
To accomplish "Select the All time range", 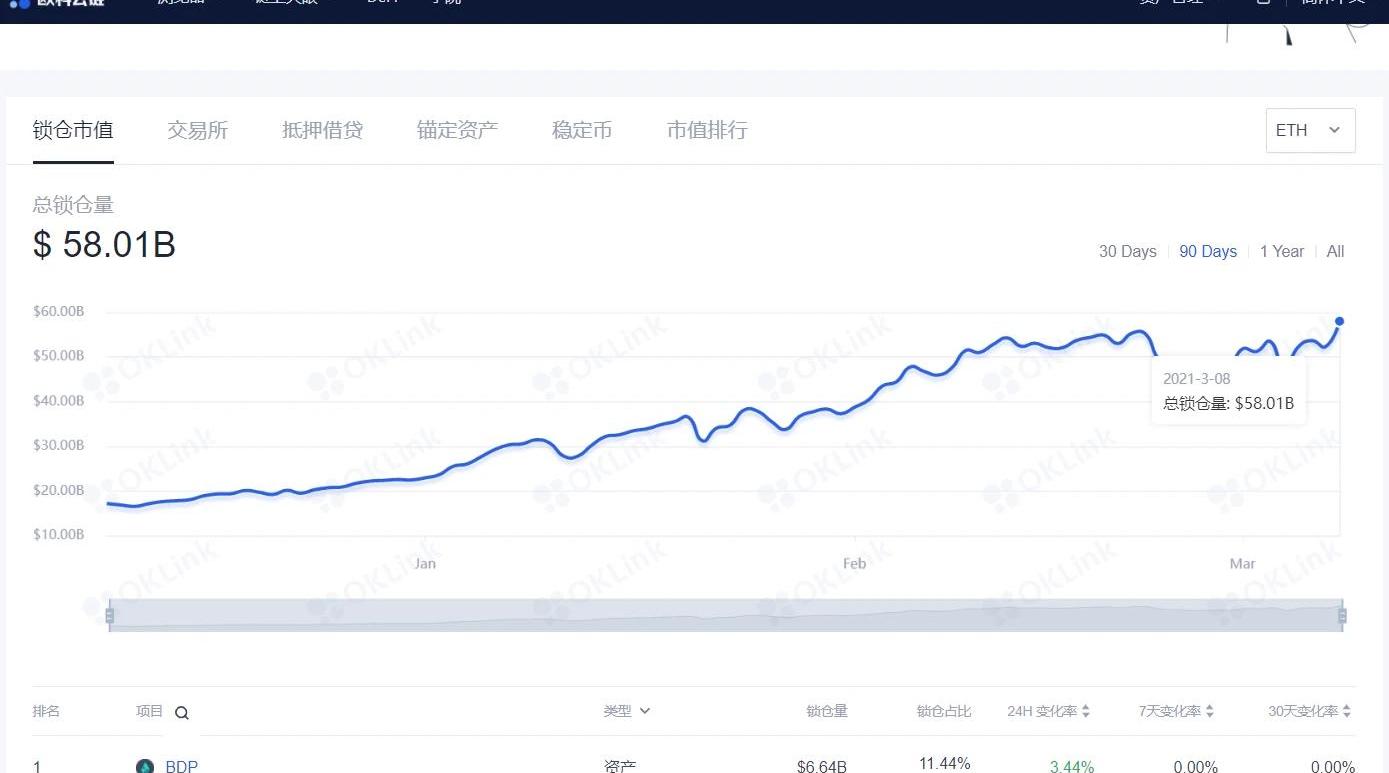I will (1335, 252).
